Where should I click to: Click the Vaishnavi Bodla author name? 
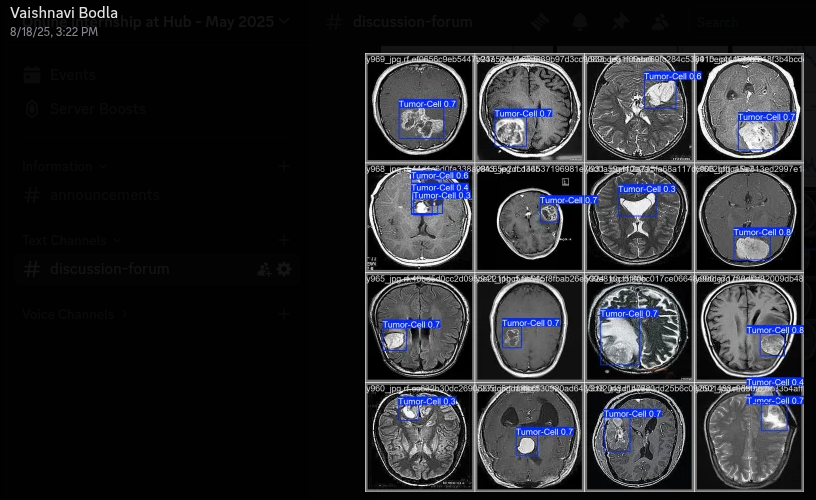pyautogui.click(x=64, y=14)
